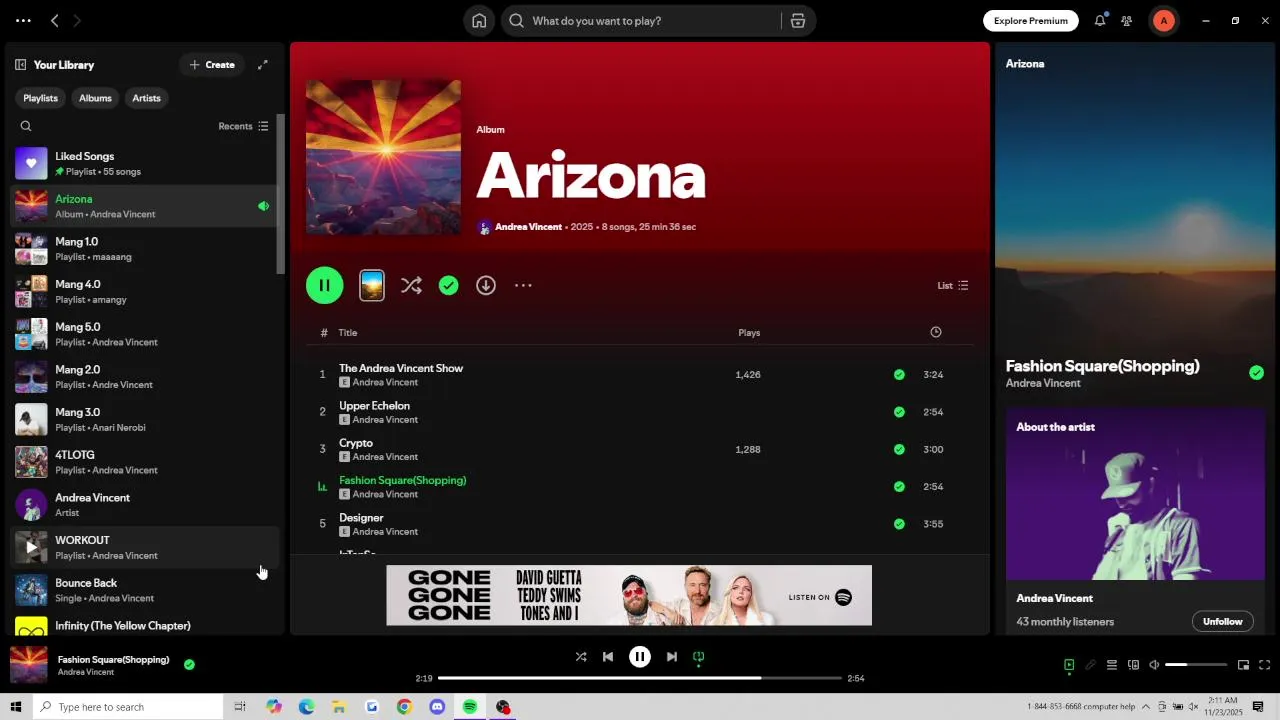Open the miniplayer icon
The width and height of the screenshot is (1280, 720).
[1243, 665]
